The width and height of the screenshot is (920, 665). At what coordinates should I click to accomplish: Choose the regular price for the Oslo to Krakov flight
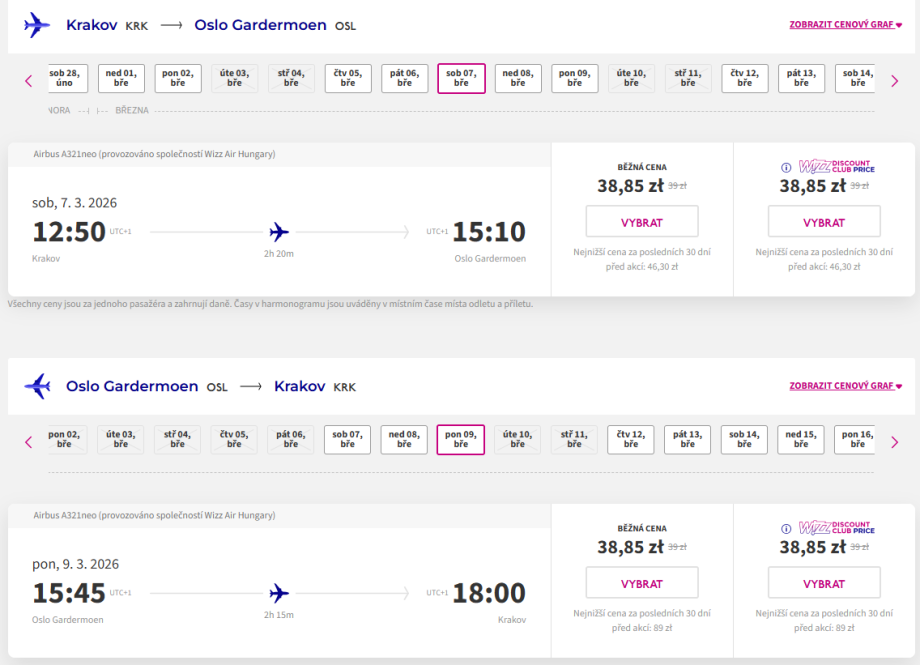click(x=641, y=583)
